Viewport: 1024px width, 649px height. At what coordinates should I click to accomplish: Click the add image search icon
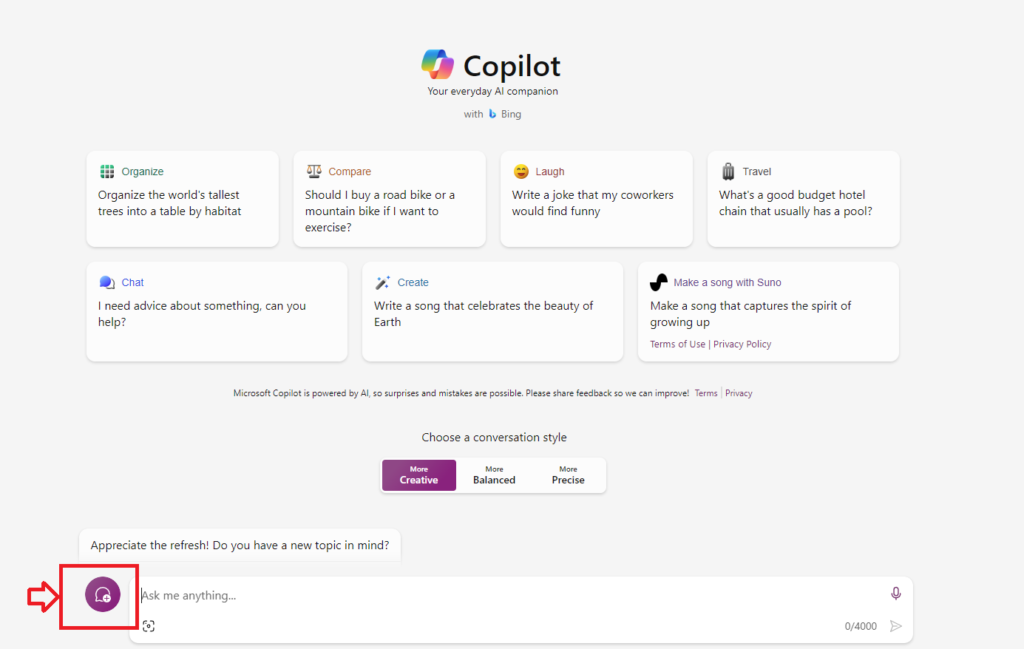[149, 626]
